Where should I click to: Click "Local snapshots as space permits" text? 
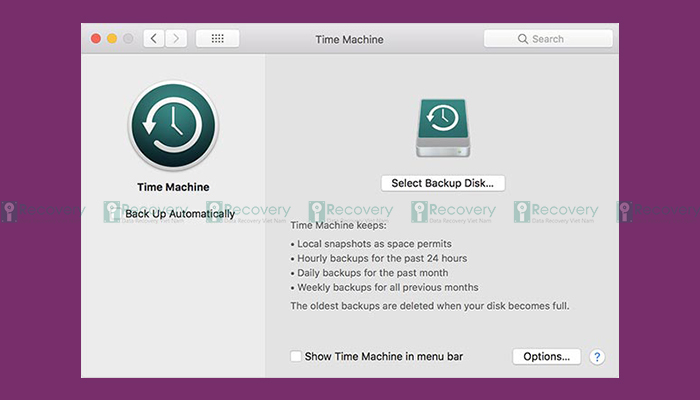pyautogui.click(x=374, y=244)
